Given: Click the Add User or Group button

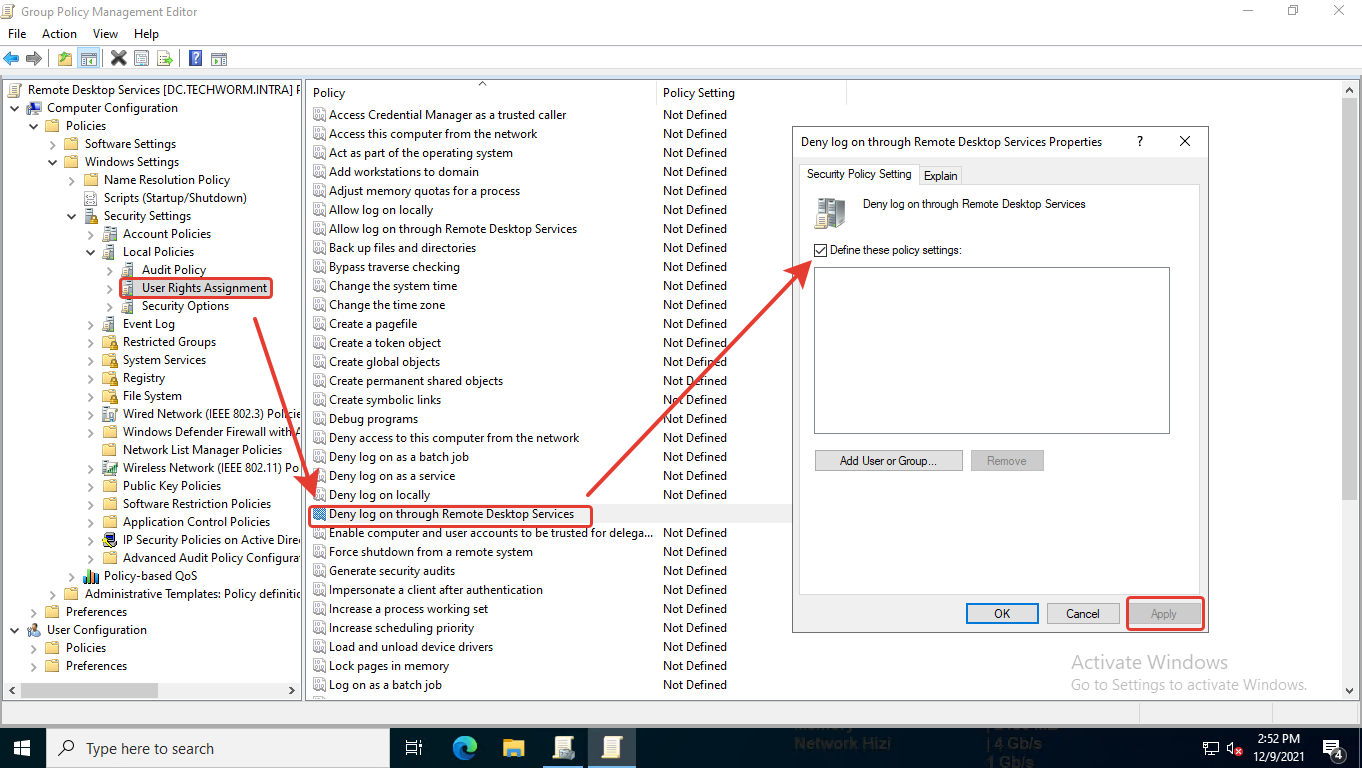Looking at the screenshot, I should click(888, 461).
